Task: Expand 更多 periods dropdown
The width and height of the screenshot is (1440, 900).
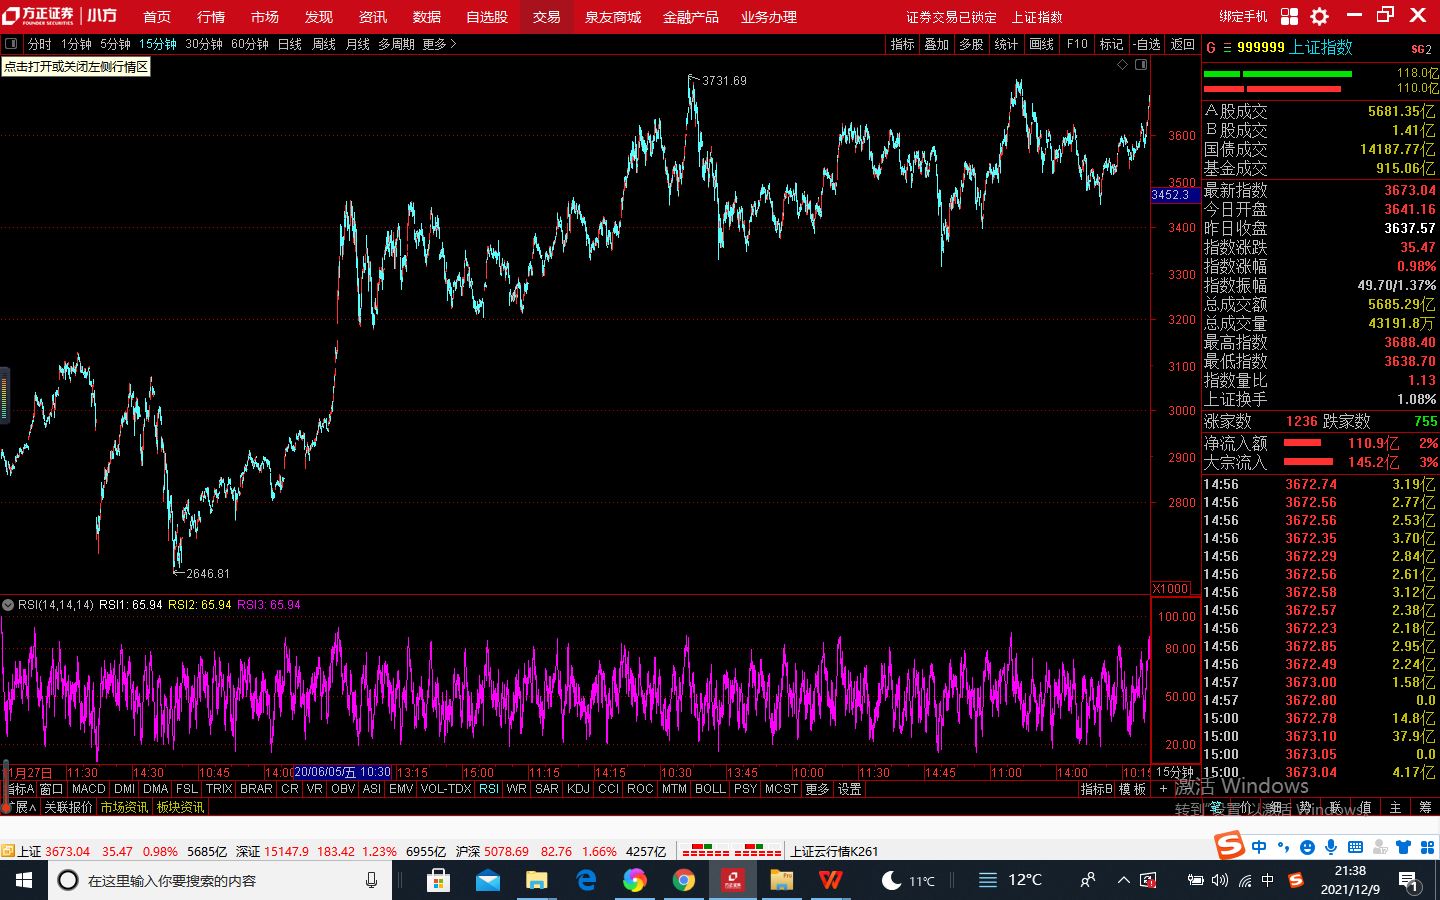Action: (439, 44)
